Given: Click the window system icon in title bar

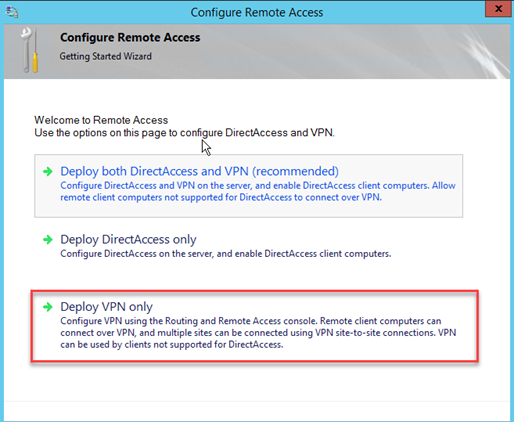Looking at the screenshot, I should [12, 12].
